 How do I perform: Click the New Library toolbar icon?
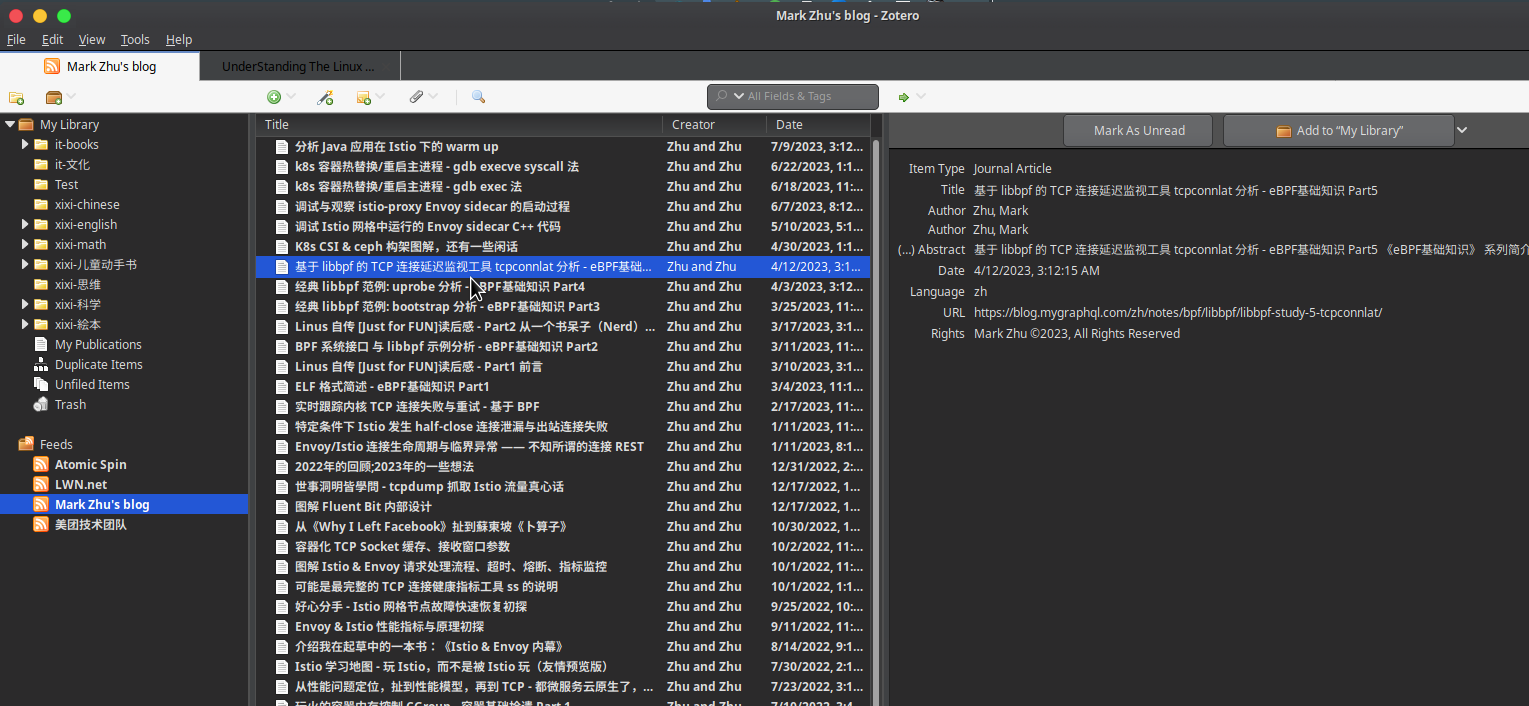coord(54,97)
